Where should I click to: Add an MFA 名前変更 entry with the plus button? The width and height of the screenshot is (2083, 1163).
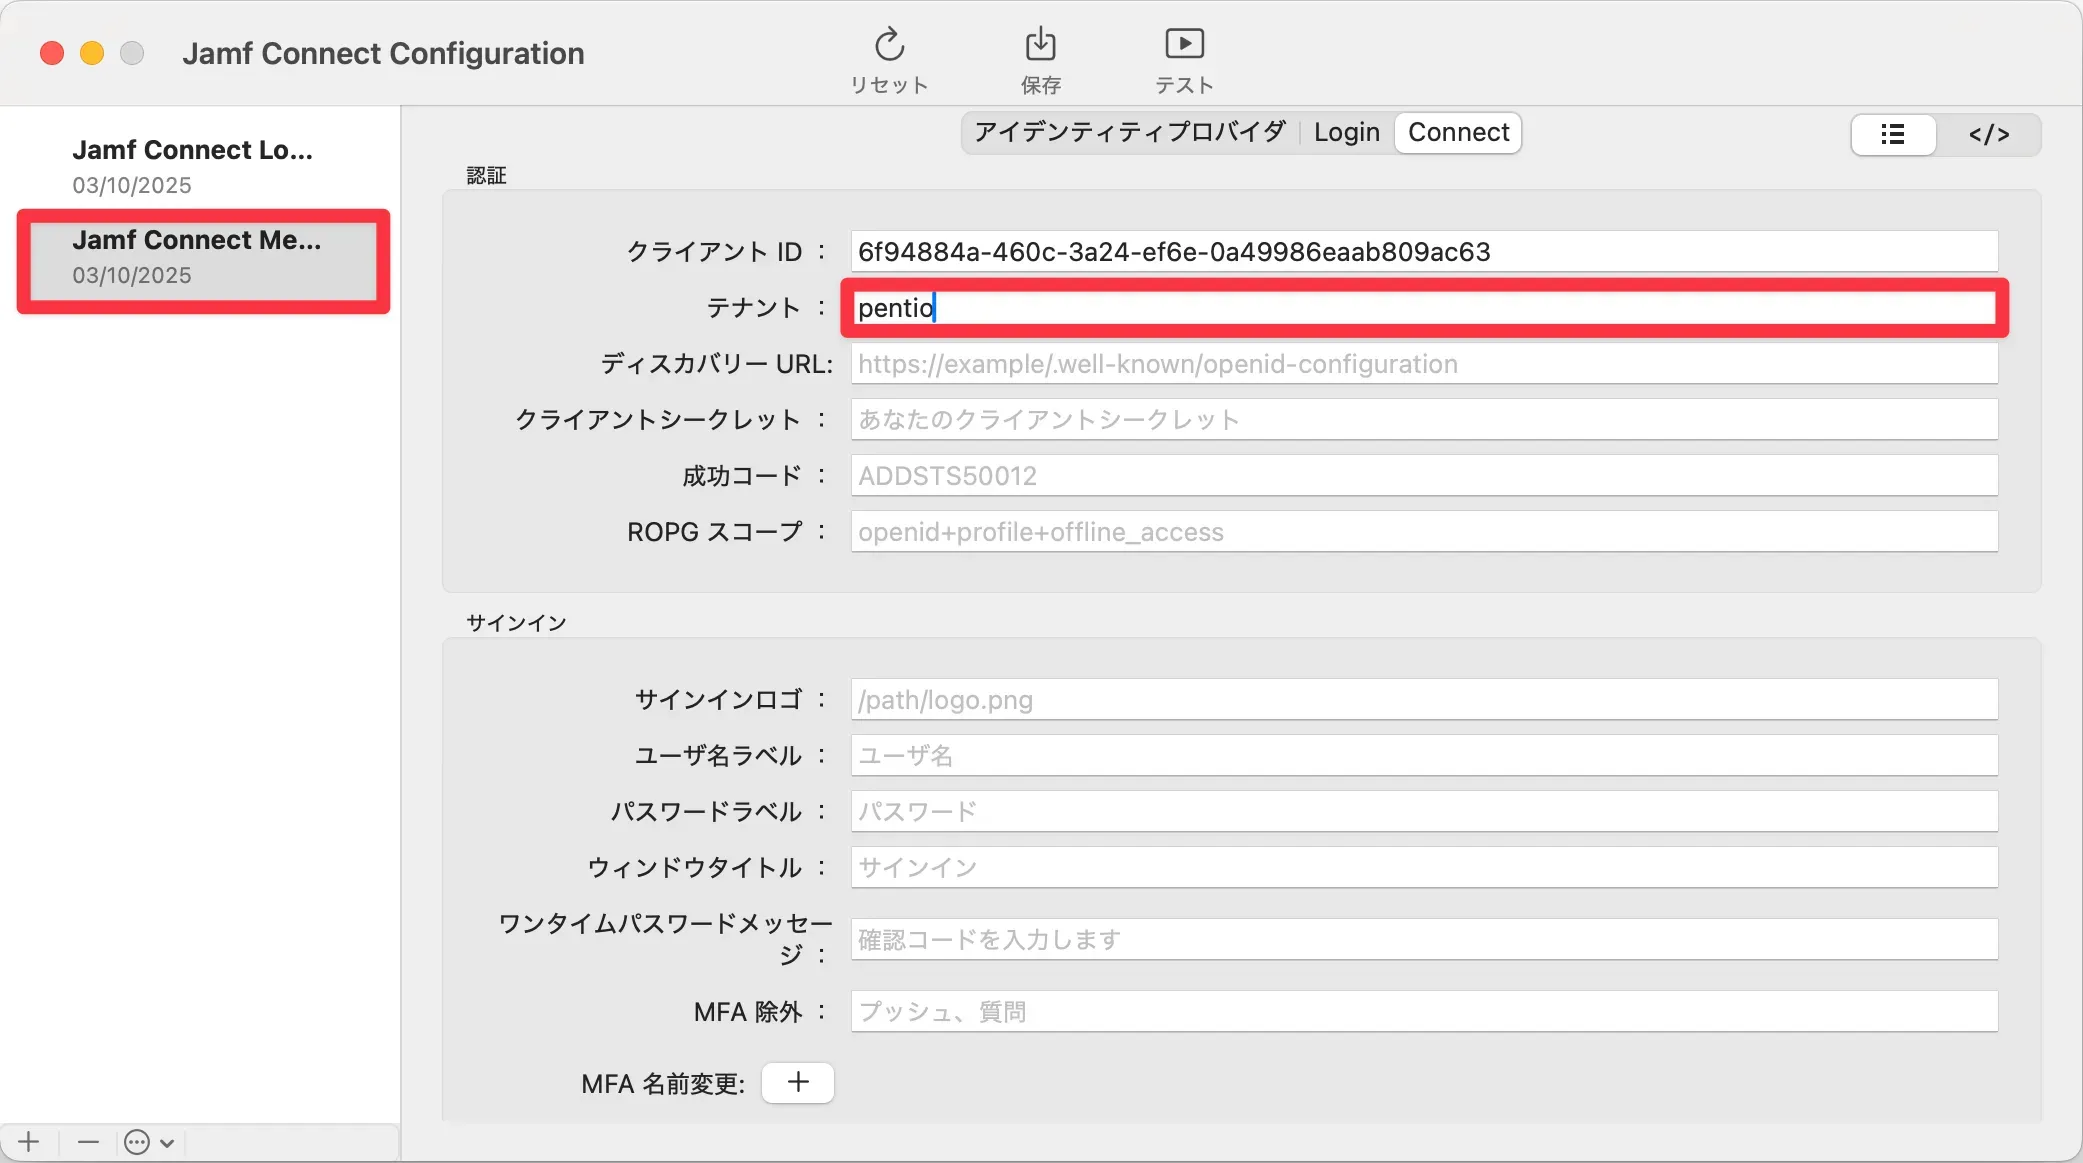[797, 1082]
